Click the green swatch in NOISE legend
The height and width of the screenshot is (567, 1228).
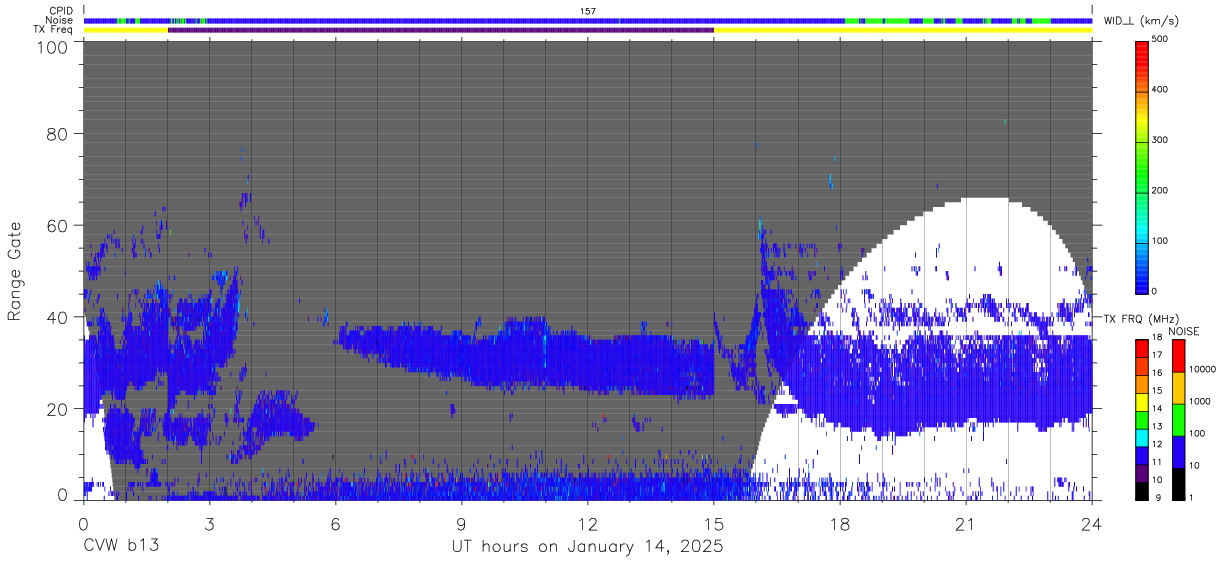[x=1178, y=420]
